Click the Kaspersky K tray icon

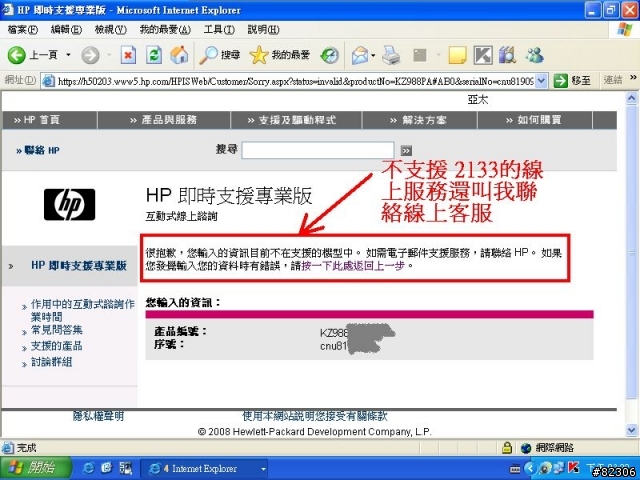pyautogui.click(x=573, y=468)
